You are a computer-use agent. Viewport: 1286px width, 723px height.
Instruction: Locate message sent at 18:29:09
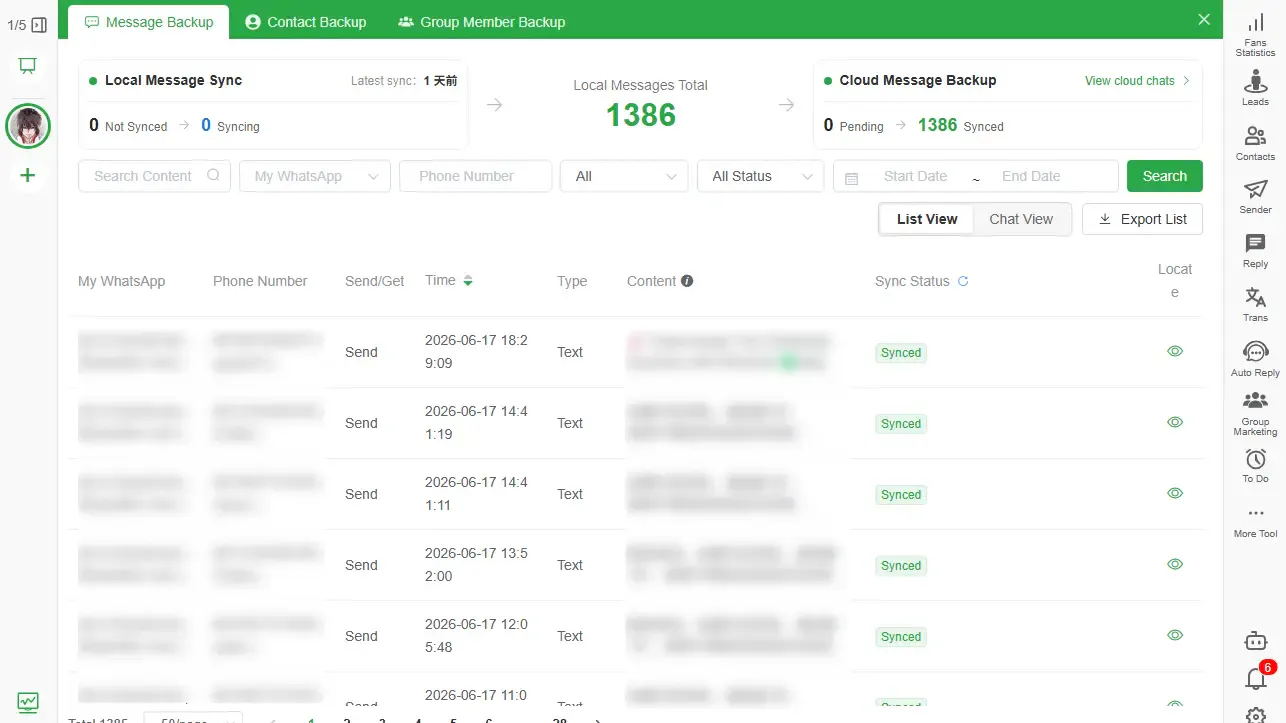click(x=1175, y=351)
